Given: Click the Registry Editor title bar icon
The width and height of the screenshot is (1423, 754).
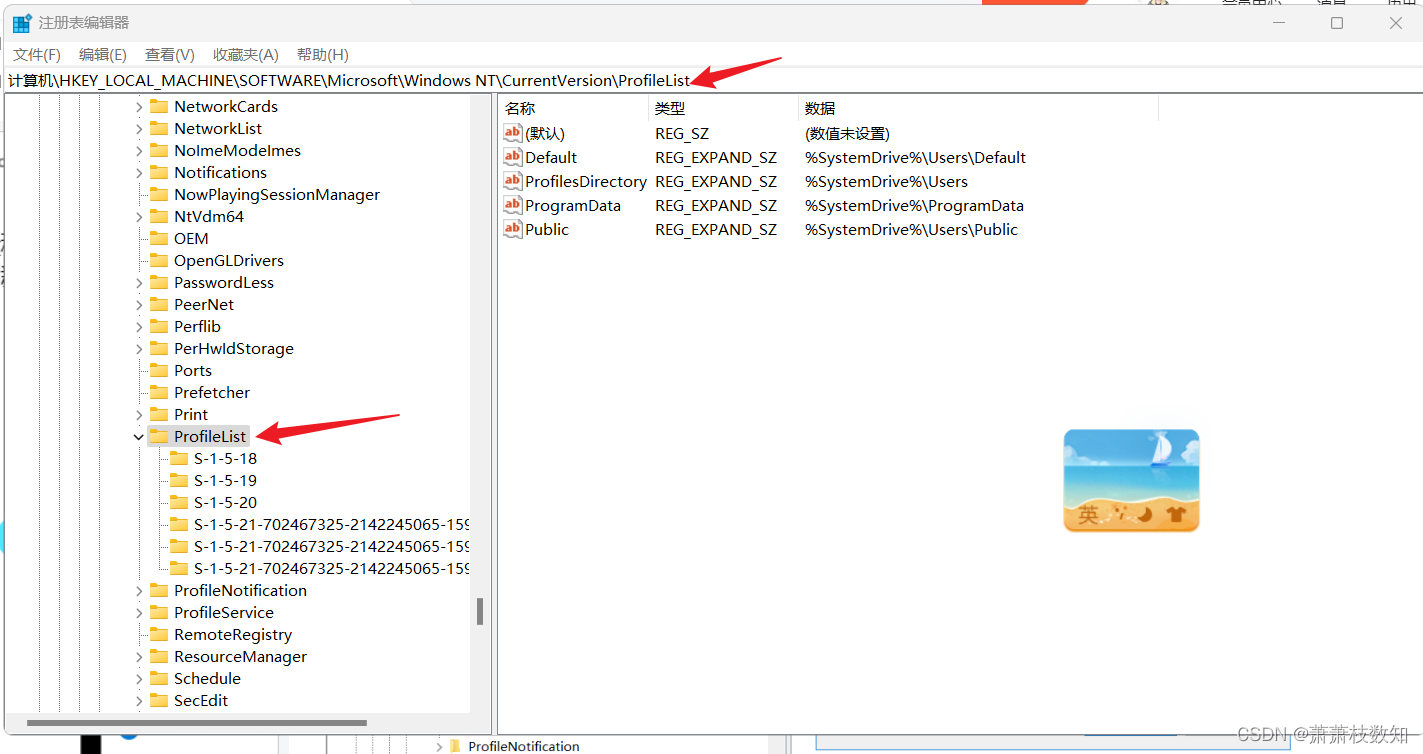Looking at the screenshot, I should point(22,23).
